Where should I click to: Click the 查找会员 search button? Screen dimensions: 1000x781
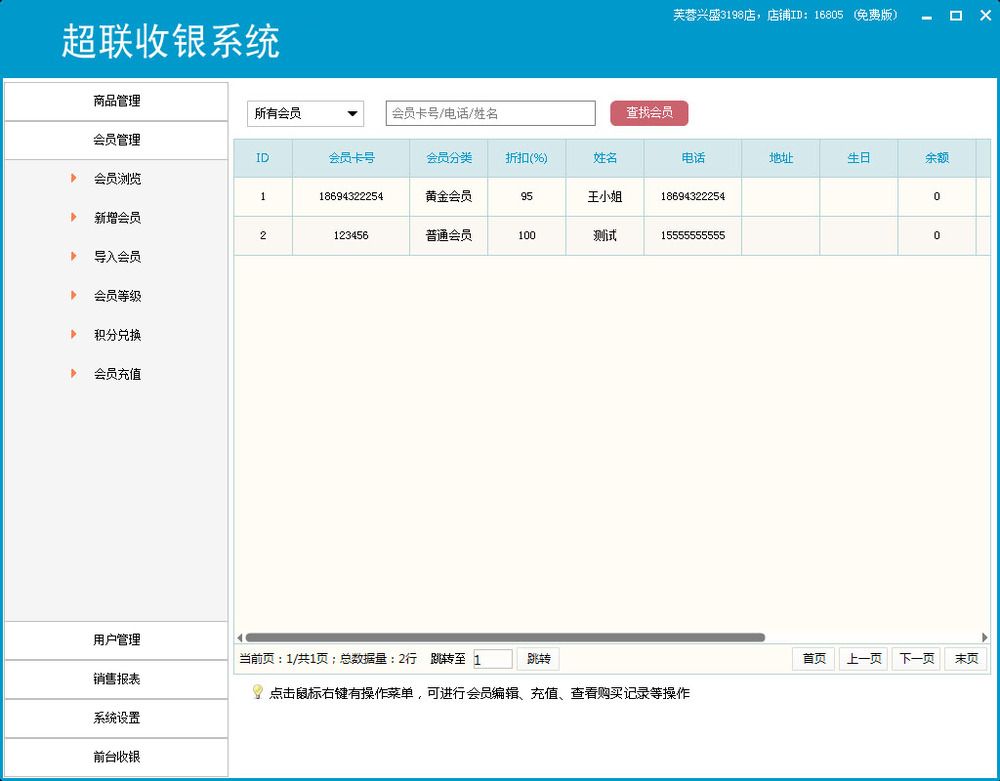point(649,113)
